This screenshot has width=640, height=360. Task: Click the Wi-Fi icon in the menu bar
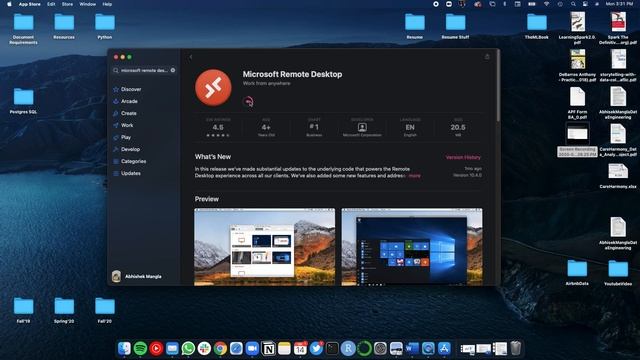click(x=546, y=4)
